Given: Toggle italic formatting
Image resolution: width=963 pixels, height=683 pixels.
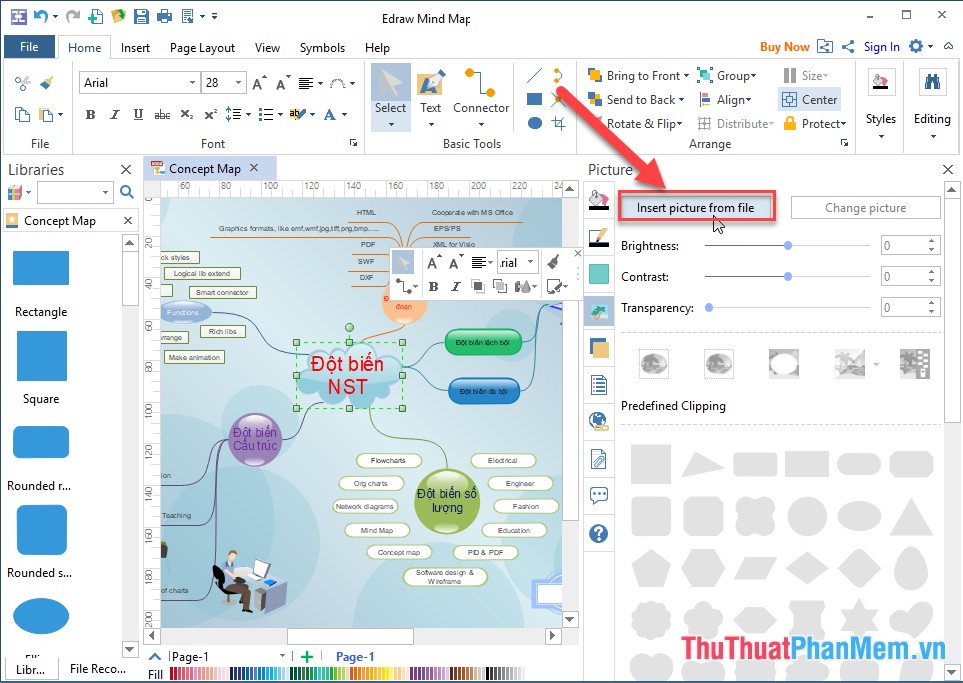Looking at the screenshot, I should tap(113, 114).
